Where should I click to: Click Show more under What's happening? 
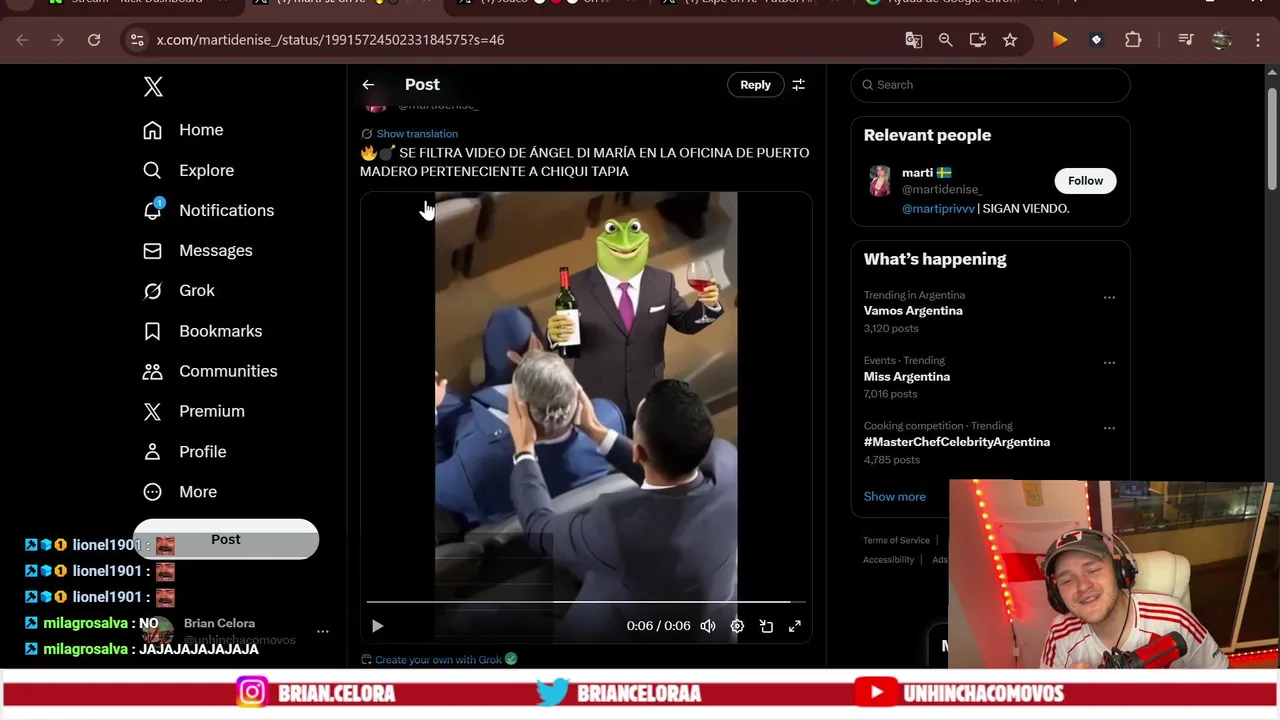point(895,497)
